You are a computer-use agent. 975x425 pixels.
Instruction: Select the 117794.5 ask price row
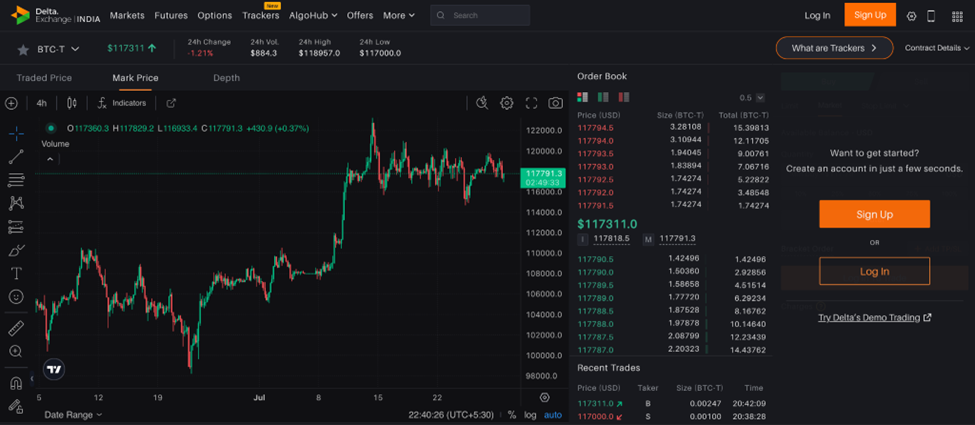point(673,127)
